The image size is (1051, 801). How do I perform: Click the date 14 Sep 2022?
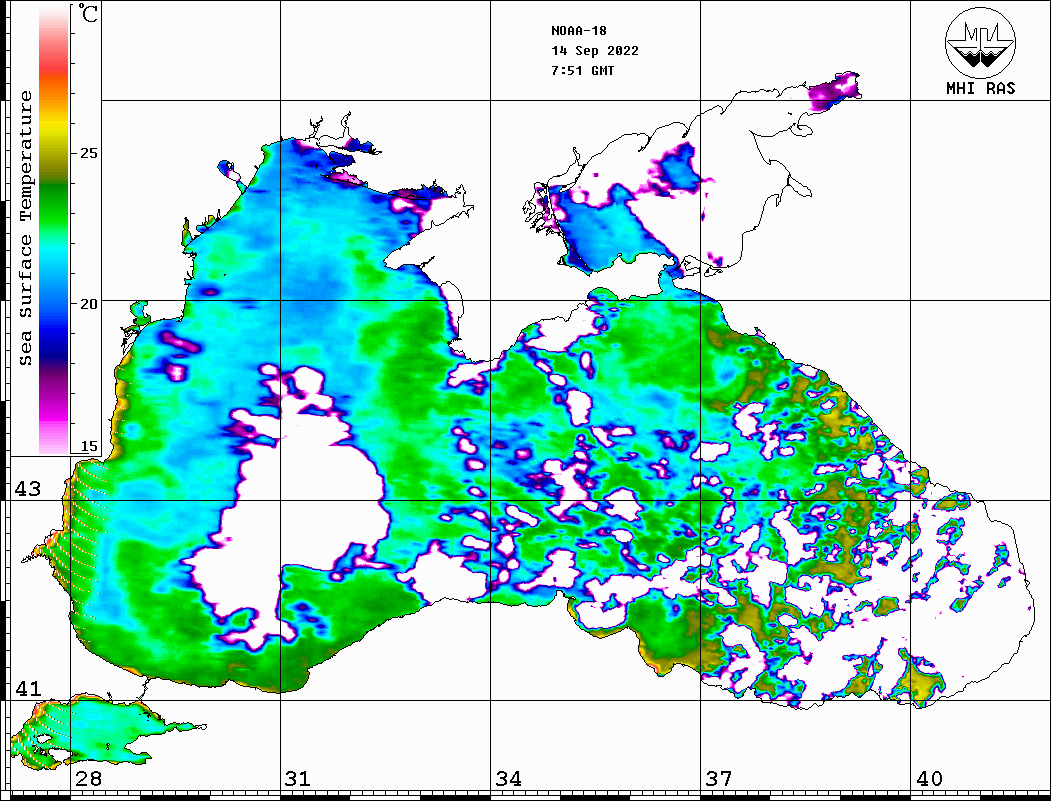pyautogui.click(x=595, y=51)
